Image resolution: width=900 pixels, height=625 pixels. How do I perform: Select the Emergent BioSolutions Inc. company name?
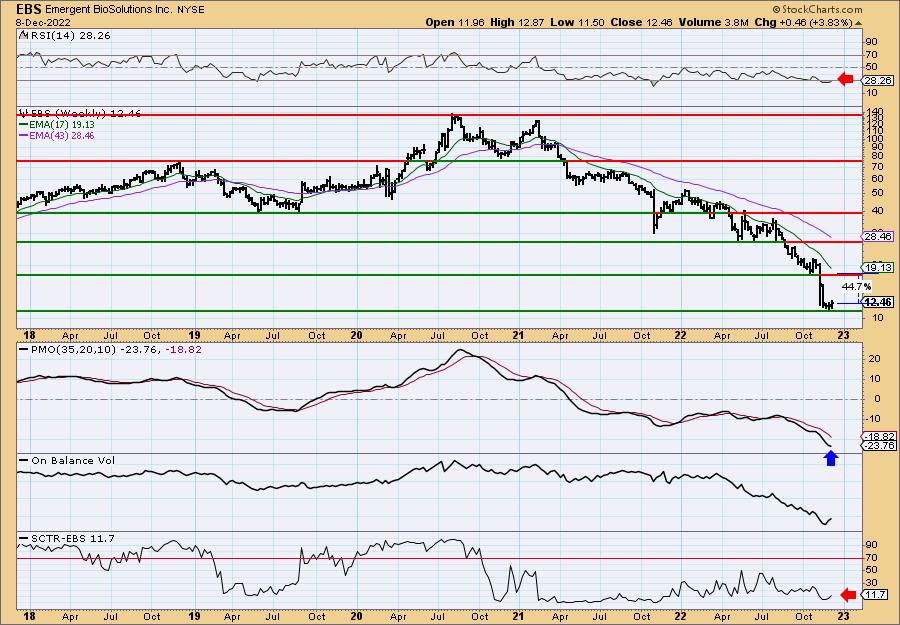click(x=107, y=10)
